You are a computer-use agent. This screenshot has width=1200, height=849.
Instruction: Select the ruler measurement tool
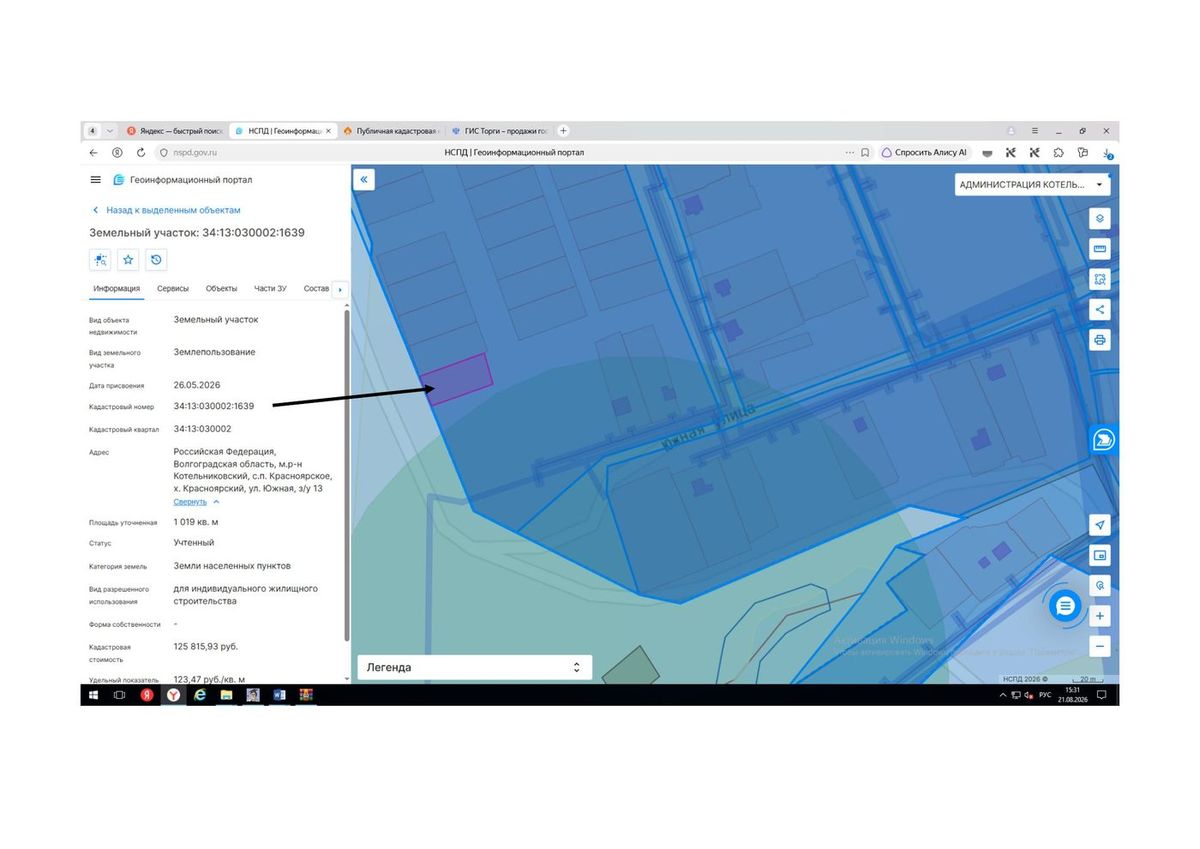click(1100, 249)
